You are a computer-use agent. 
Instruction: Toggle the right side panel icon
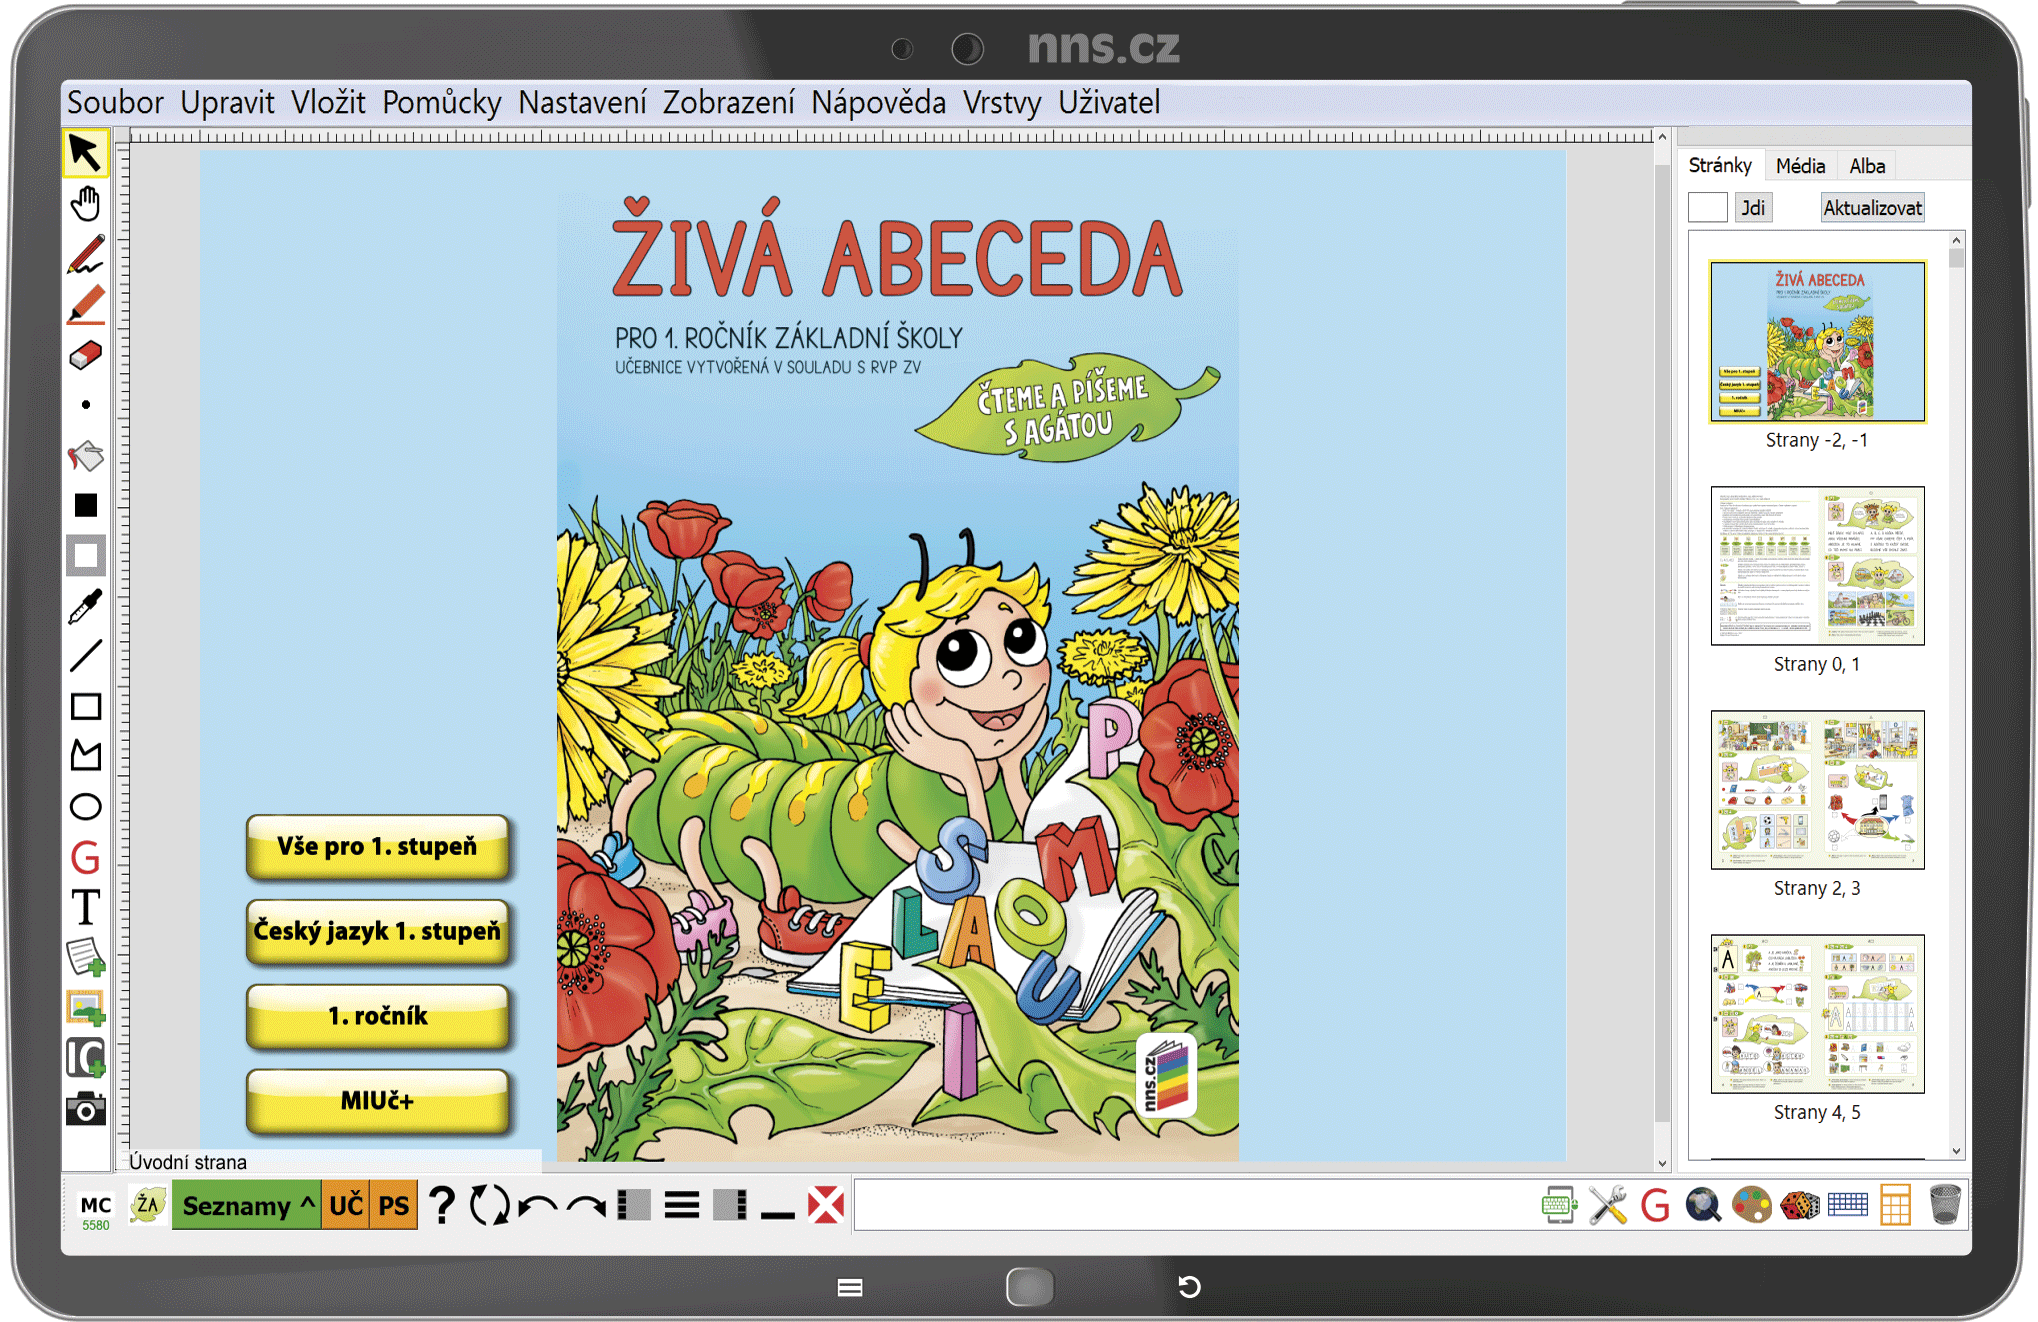point(730,1205)
